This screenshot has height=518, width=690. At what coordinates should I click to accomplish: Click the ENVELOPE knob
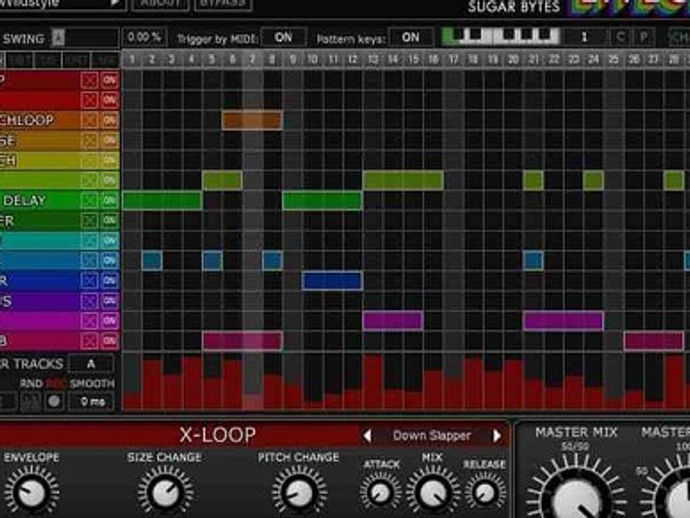31,492
